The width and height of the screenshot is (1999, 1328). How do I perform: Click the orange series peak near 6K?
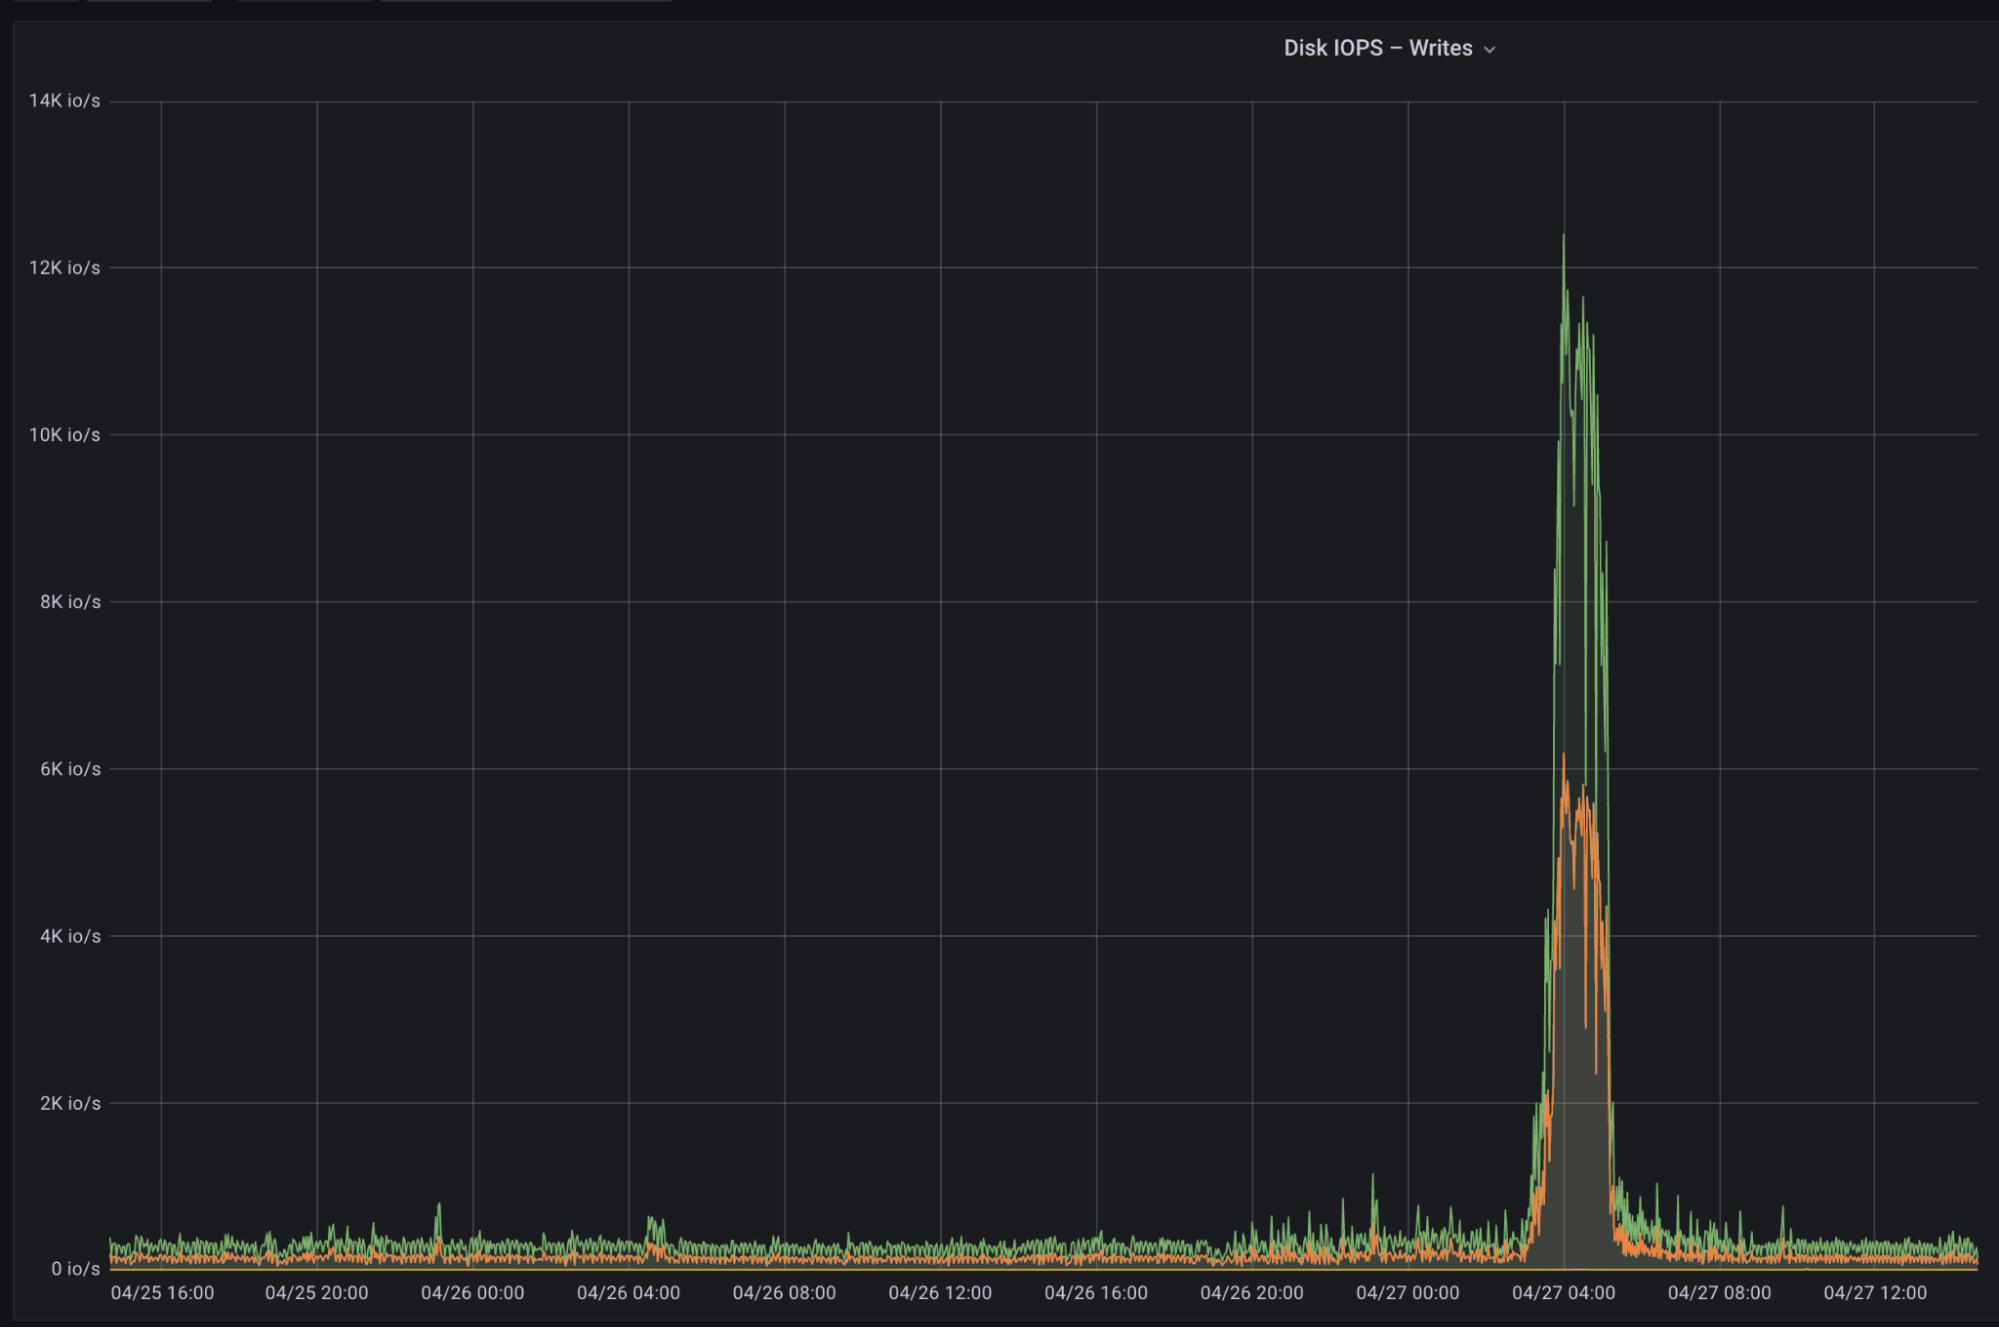pos(1564,760)
